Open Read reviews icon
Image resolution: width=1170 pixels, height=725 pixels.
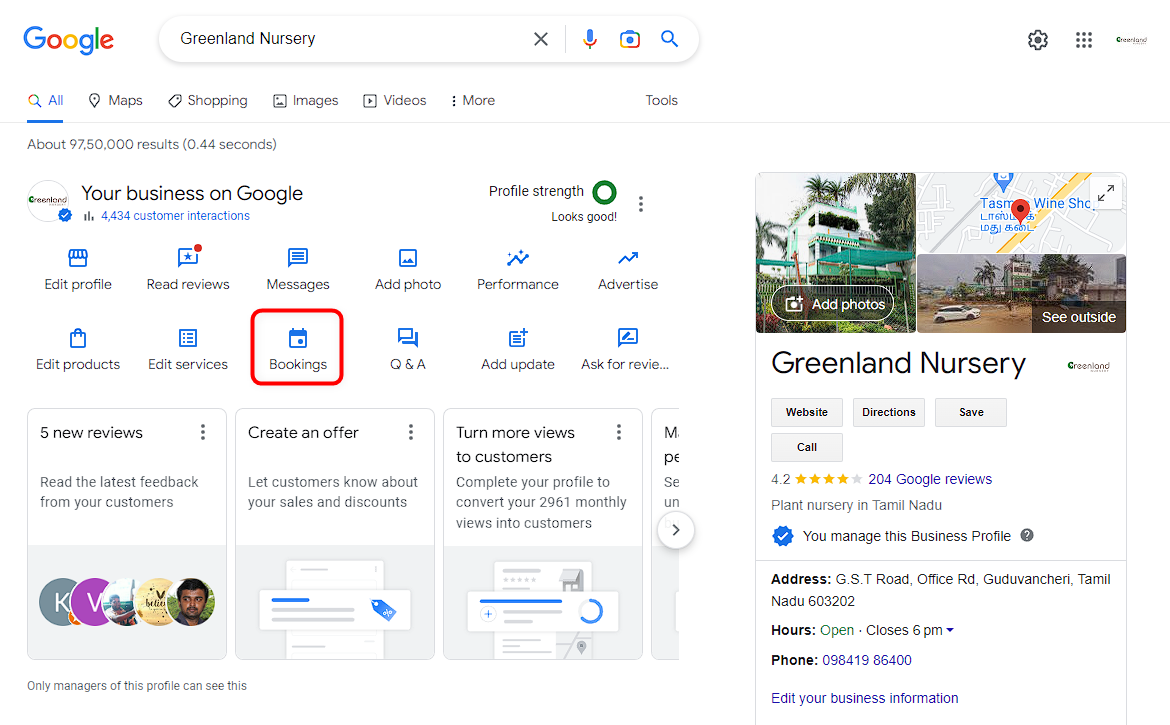tap(188, 257)
